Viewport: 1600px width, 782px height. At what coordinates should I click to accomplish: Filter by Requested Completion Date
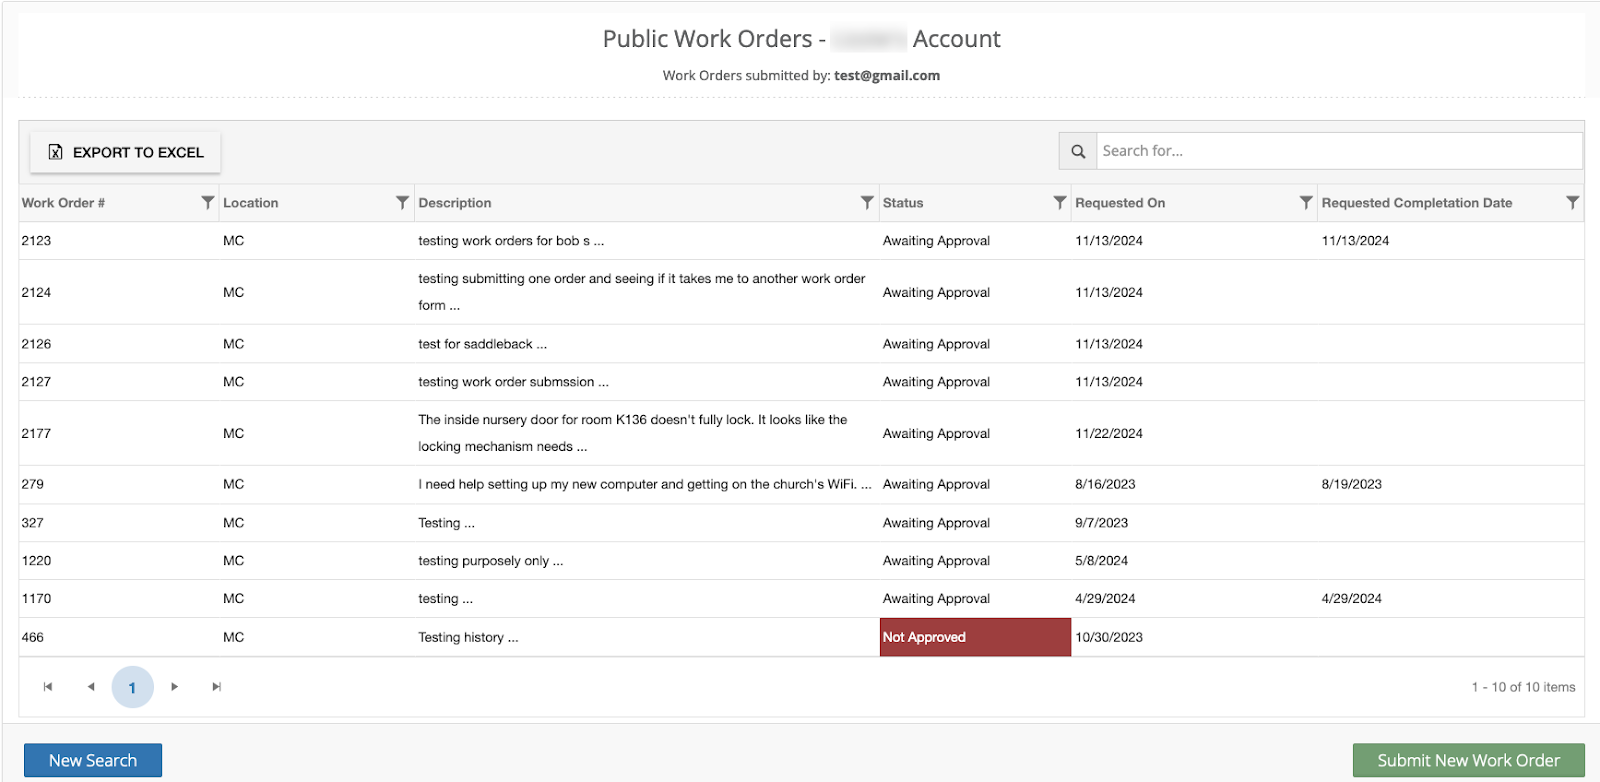1572,203
